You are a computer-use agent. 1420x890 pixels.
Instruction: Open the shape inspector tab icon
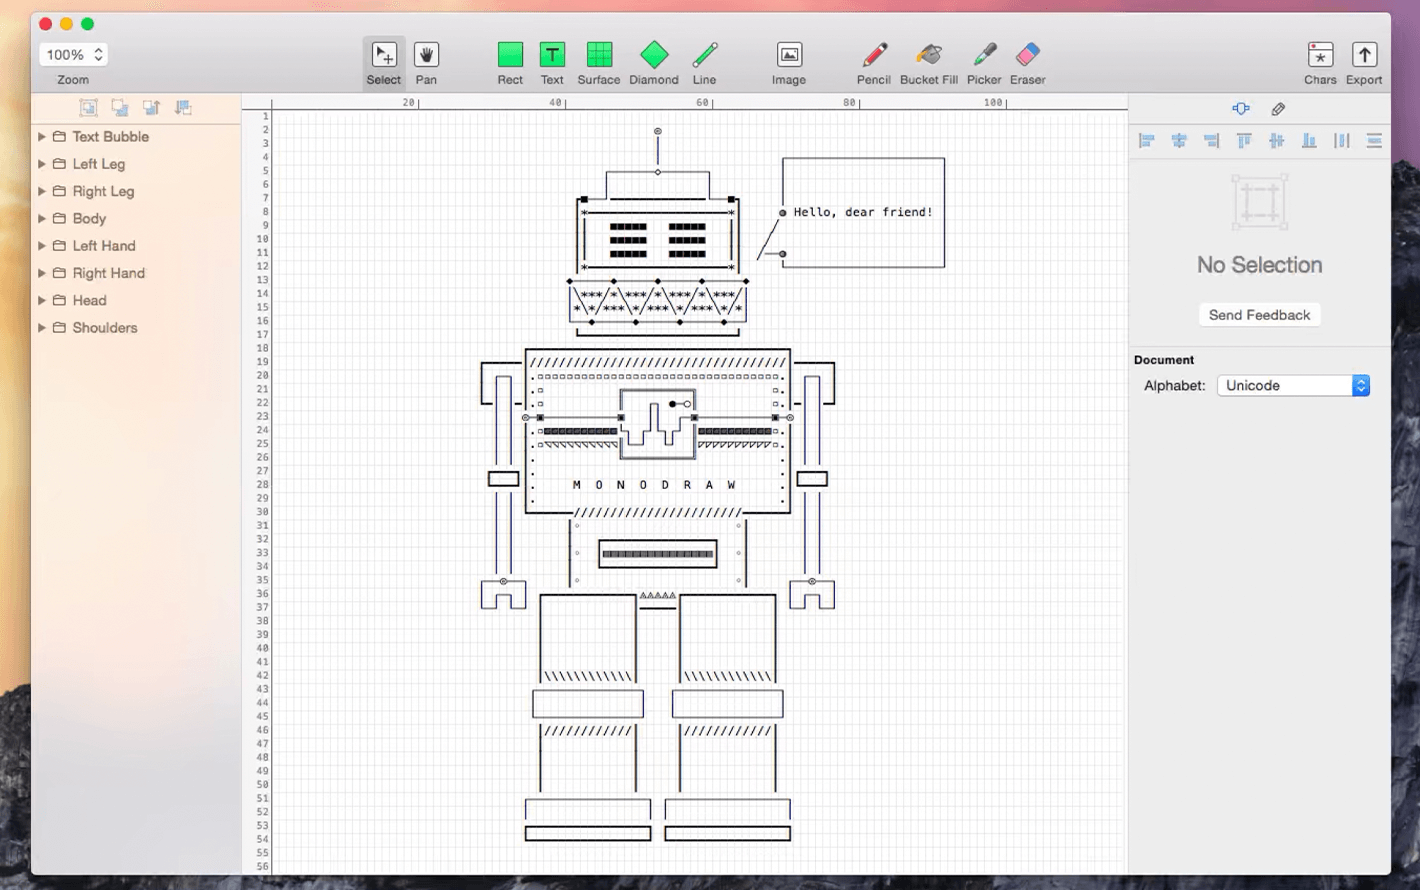click(1241, 108)
